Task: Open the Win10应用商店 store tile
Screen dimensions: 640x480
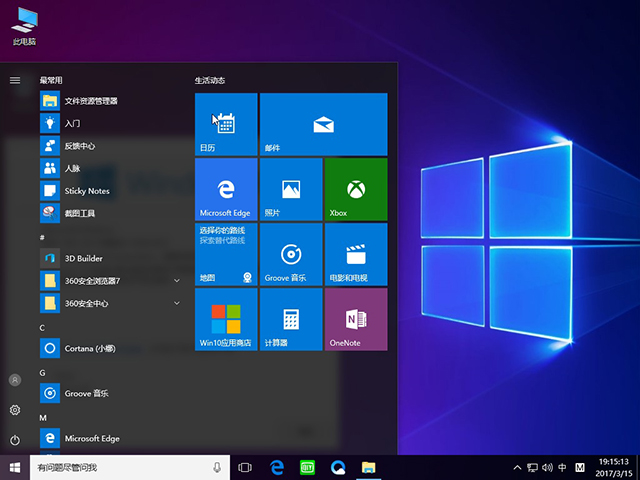Action: [x=226, y=319]
